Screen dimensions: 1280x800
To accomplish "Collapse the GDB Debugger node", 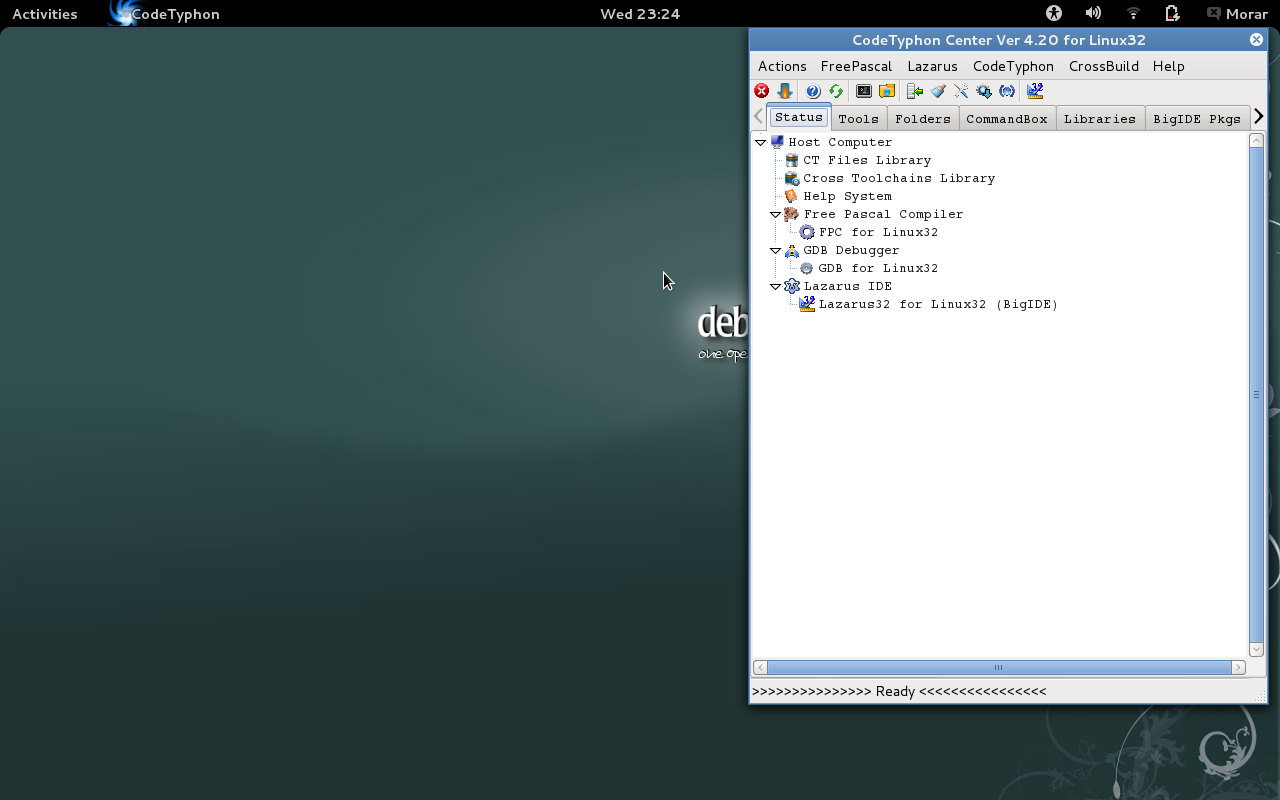I will (x=775, y=250).
